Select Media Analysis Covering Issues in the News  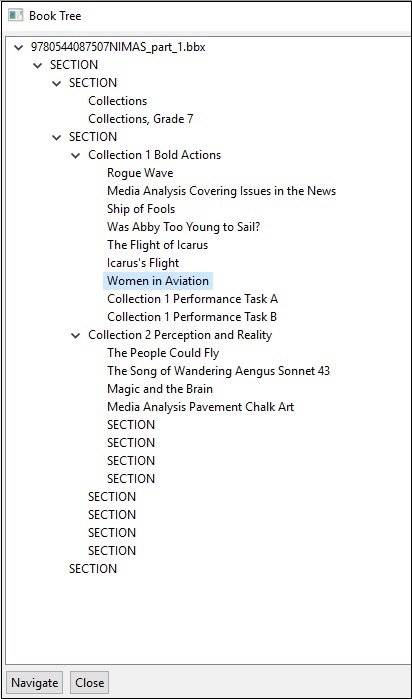[x=222, y=191]
